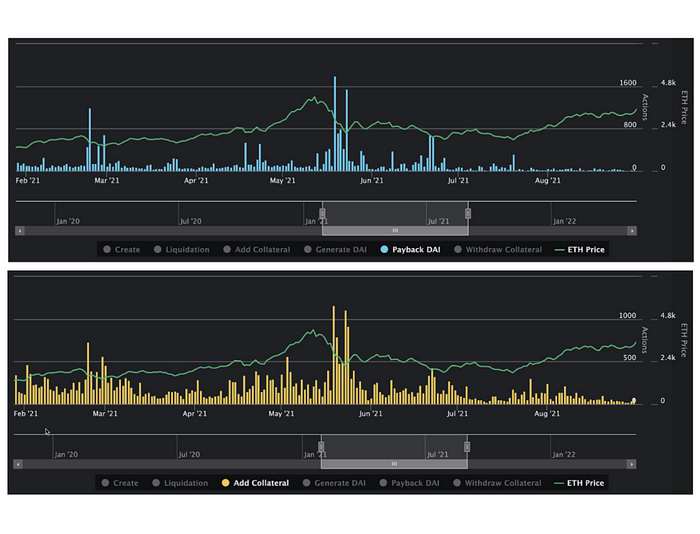Click bottom navigator scrollbar thumb grip
700x534 pixels.
pyautogui.click(x=394, y=464)
